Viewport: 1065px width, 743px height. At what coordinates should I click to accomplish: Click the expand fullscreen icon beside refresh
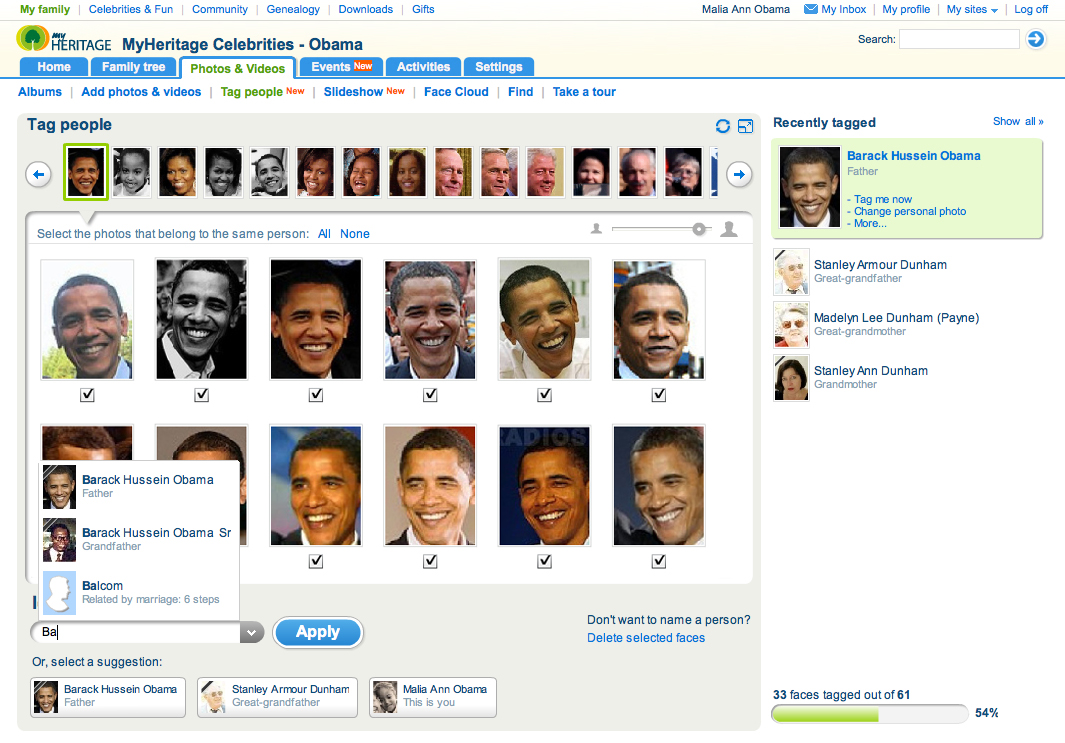745,126
